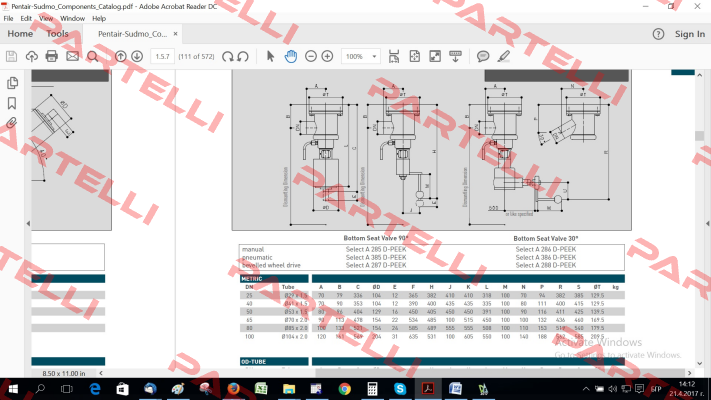Open Read mode toolbar icon
711x400 pixels.
(x=455, y=56)
